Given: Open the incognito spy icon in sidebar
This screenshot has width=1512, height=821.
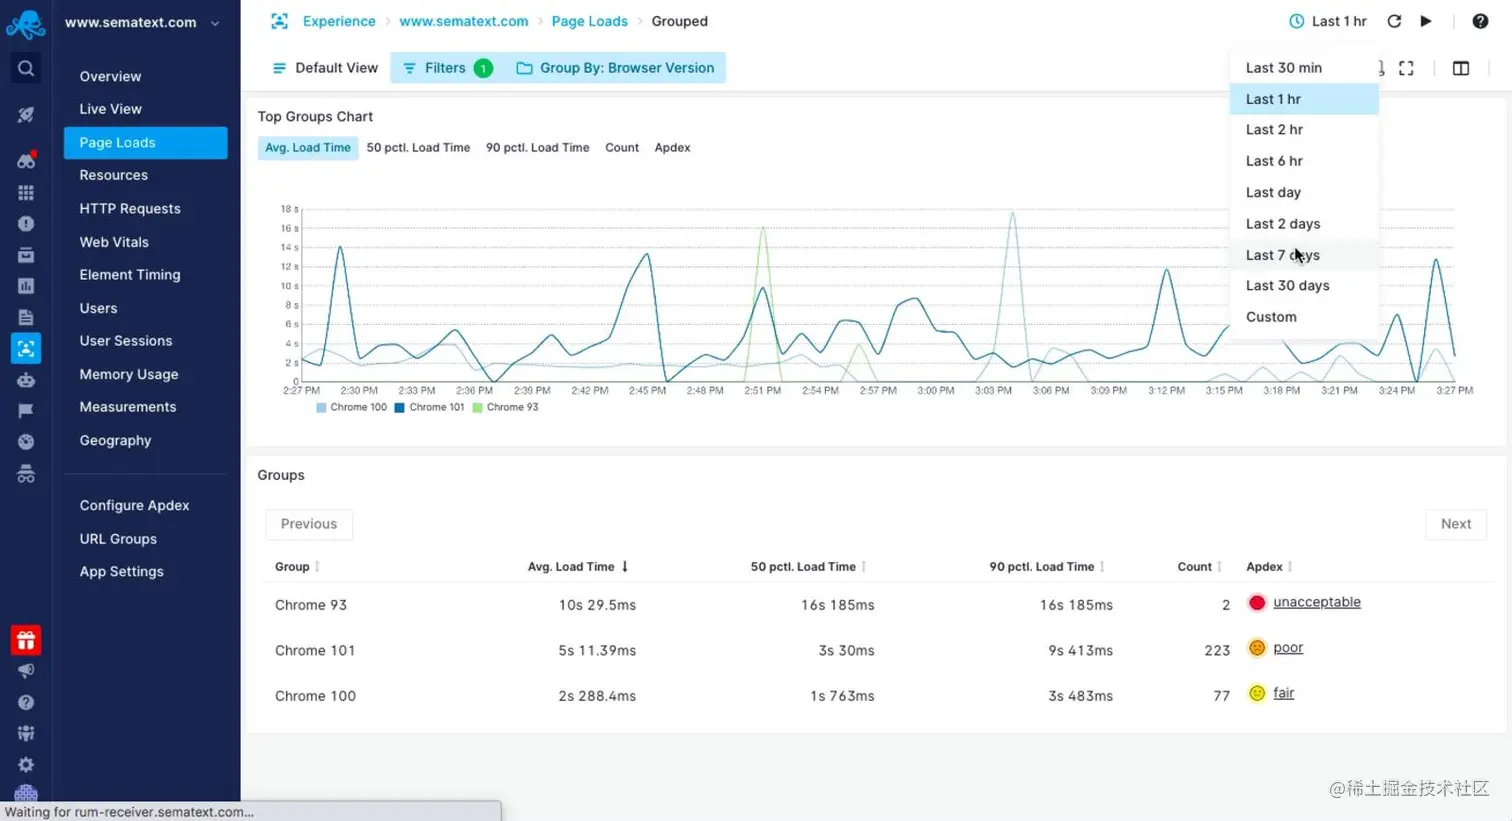Looking at the screenshot, I should [x=26, y=474].
